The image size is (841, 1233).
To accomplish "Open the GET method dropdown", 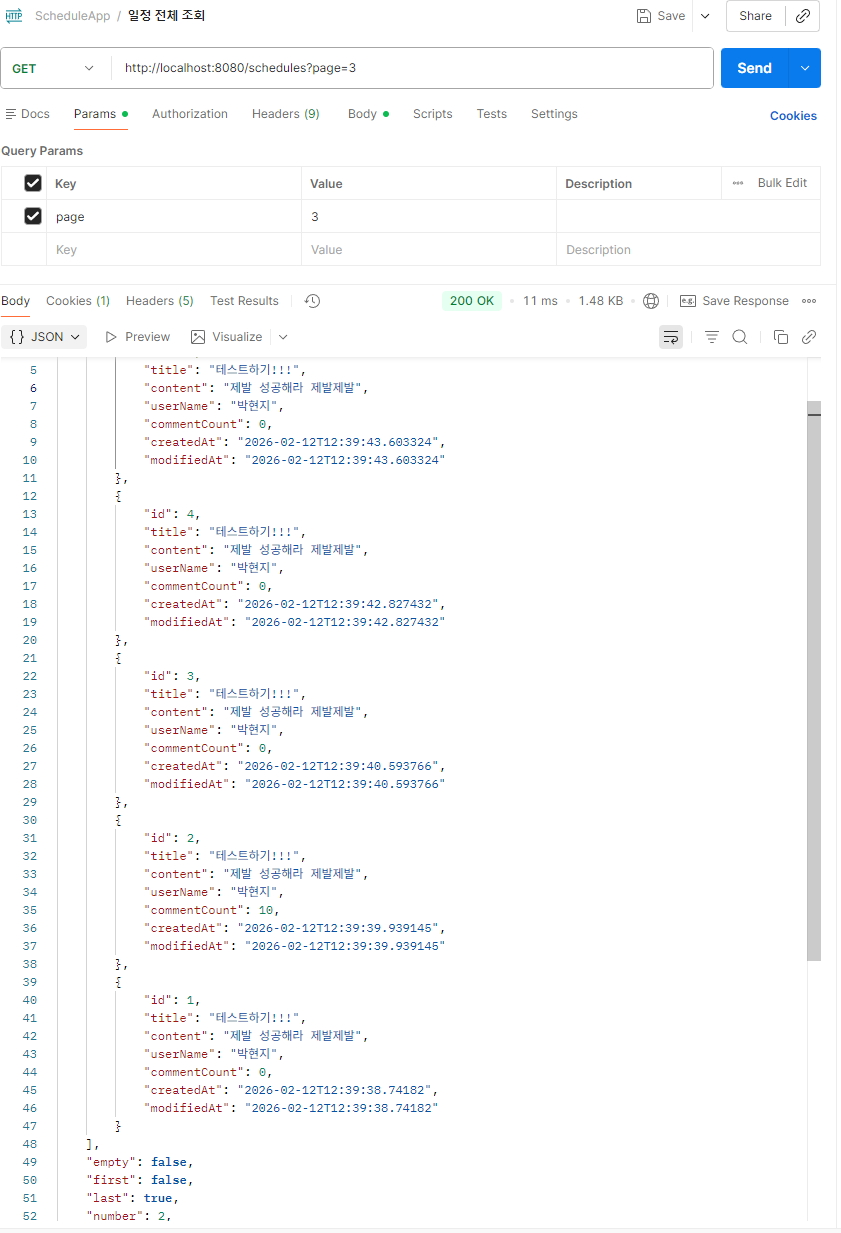I will click(x=53, y=68).
